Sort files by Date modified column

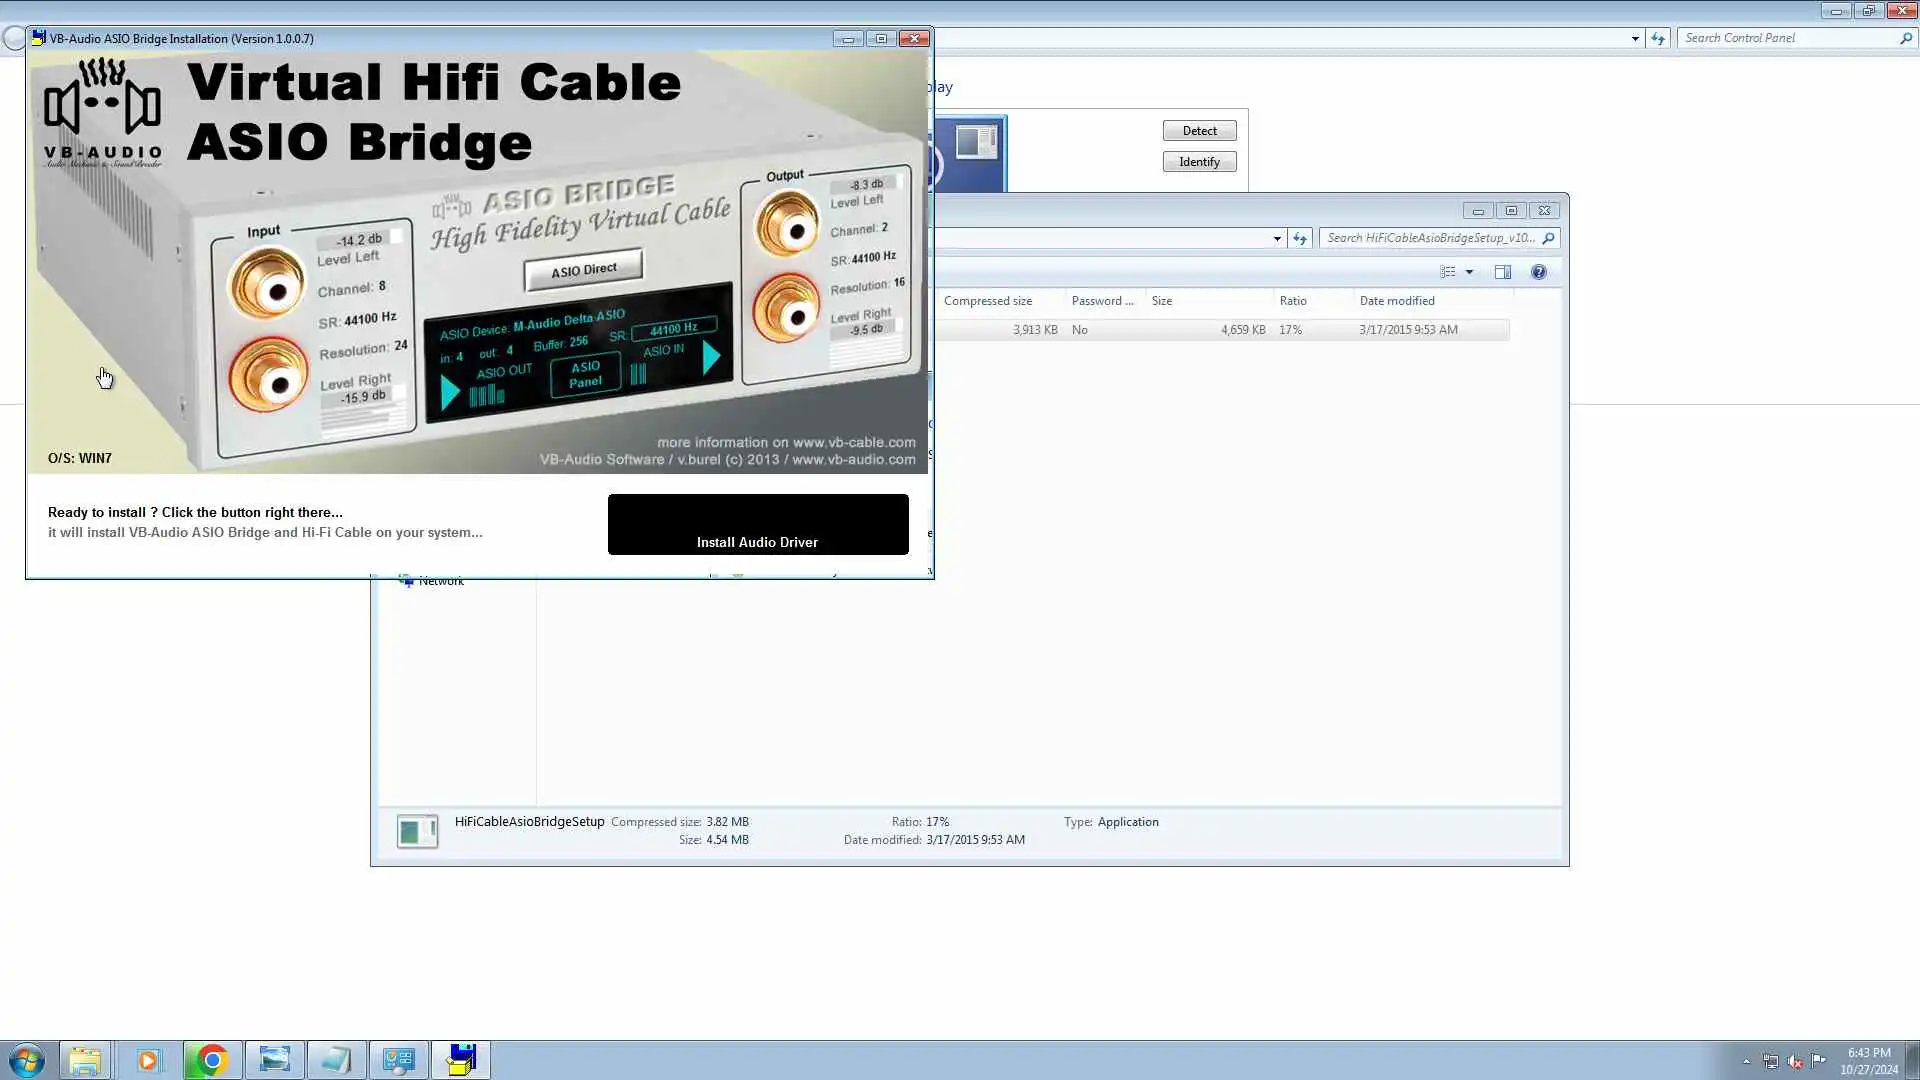click(1397, 301)
